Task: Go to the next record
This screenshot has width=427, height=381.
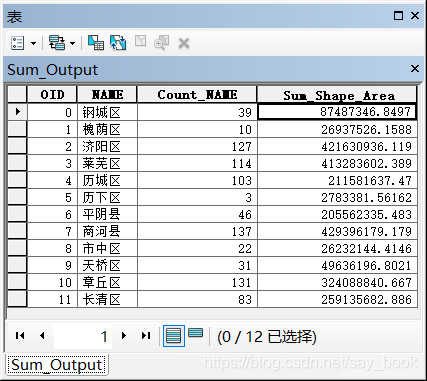Action: pyautogui.click(x=124, y=335)
